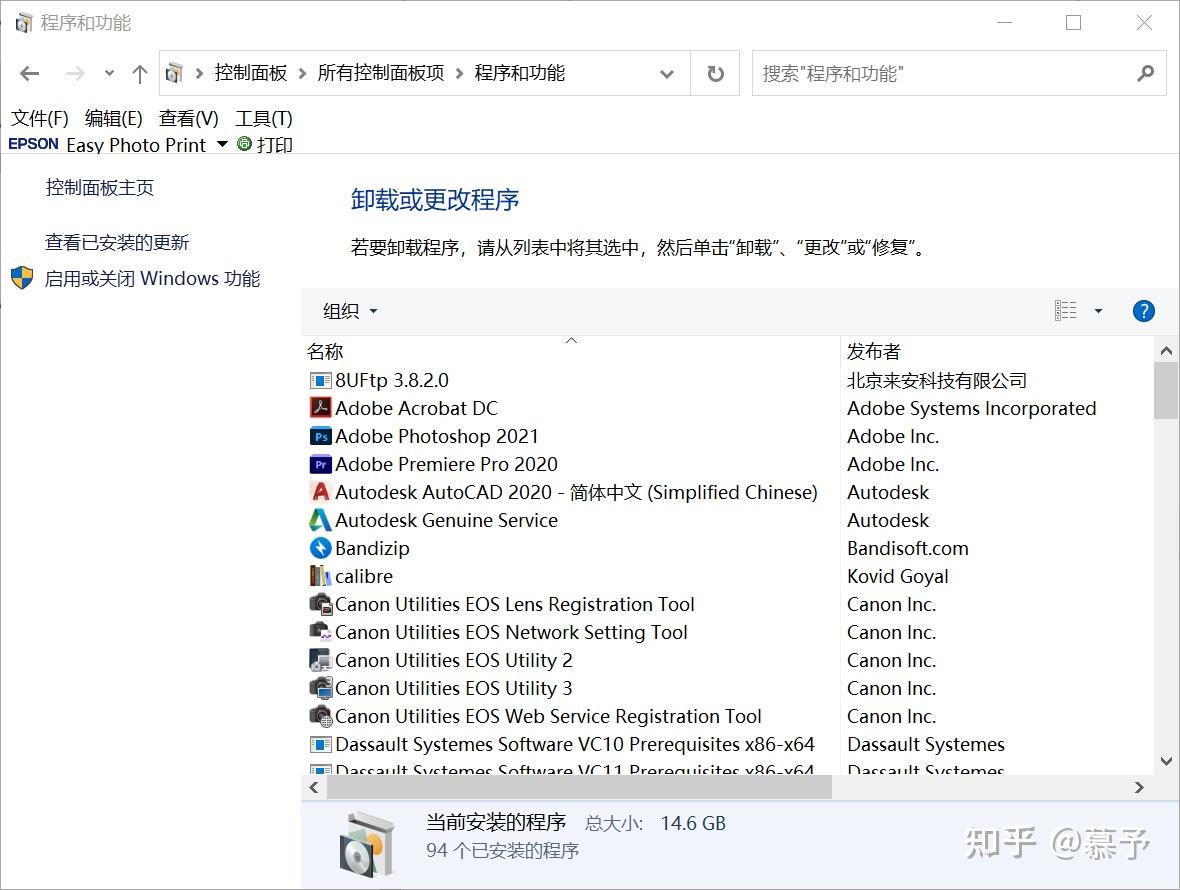Open the view options dropdown arrow

(x=1098, y=311)
